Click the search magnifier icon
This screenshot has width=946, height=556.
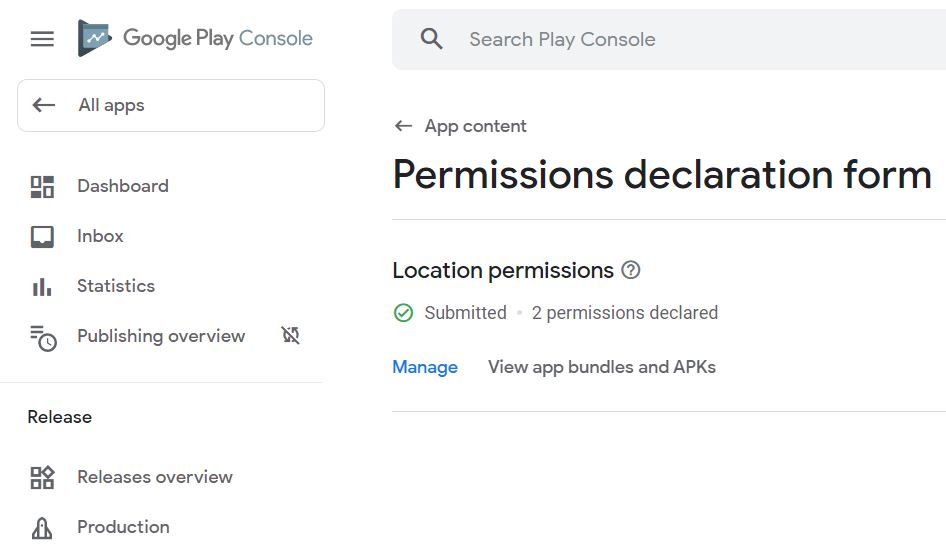click(x=432, y=39)
